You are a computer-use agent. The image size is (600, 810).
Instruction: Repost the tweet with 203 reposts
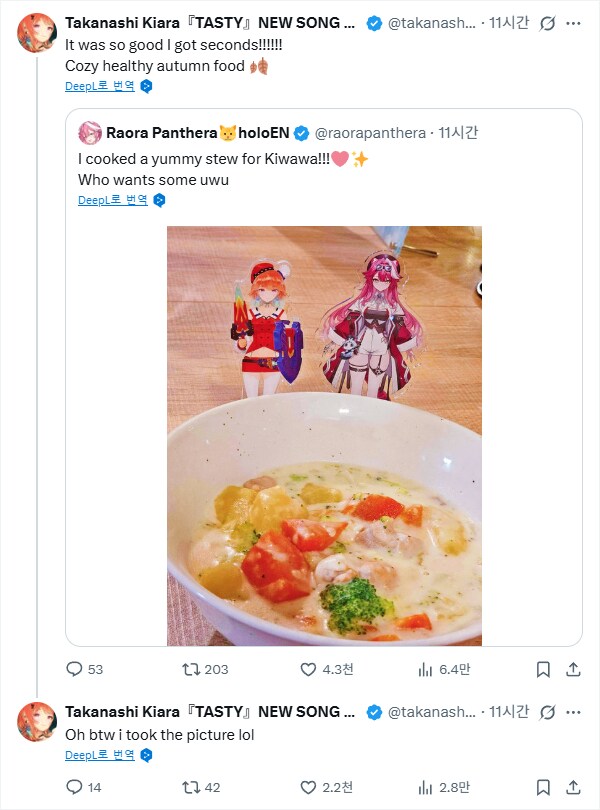(189, 669)
